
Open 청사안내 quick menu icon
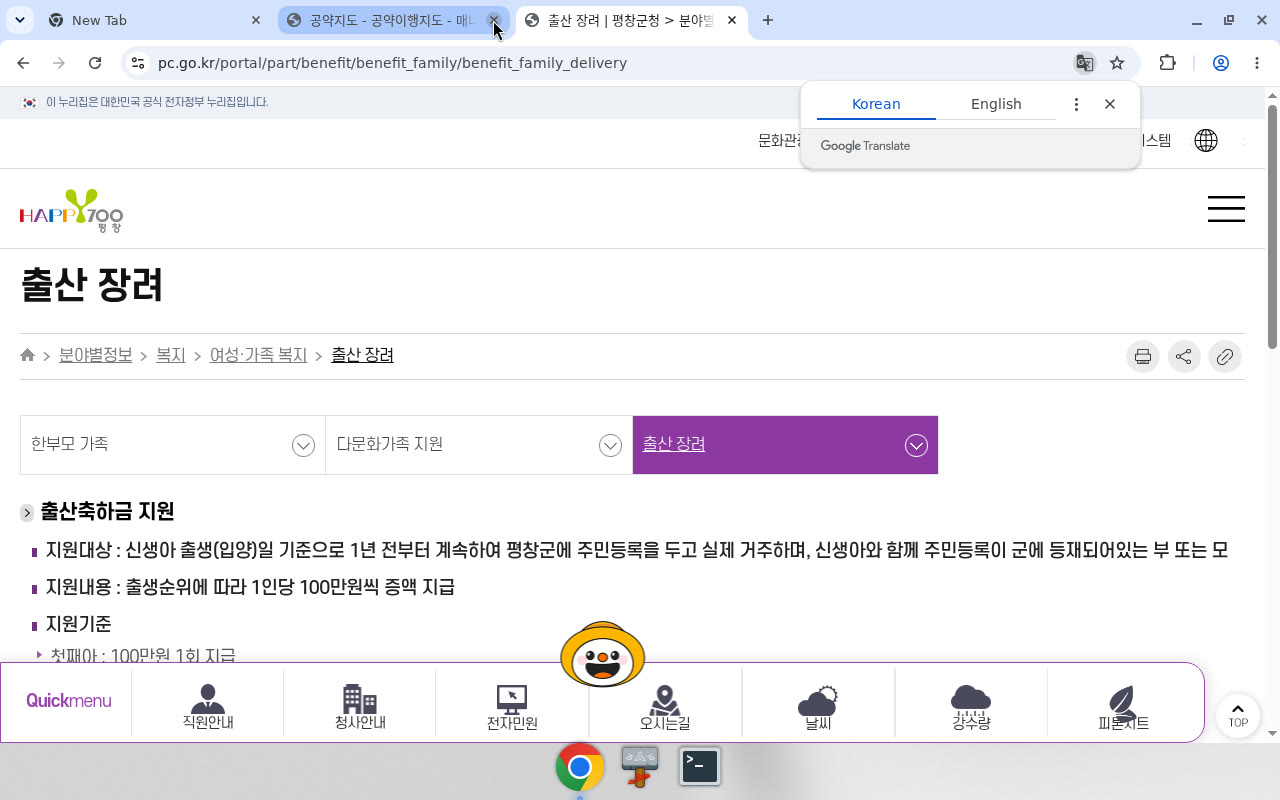tap(360, 707)
